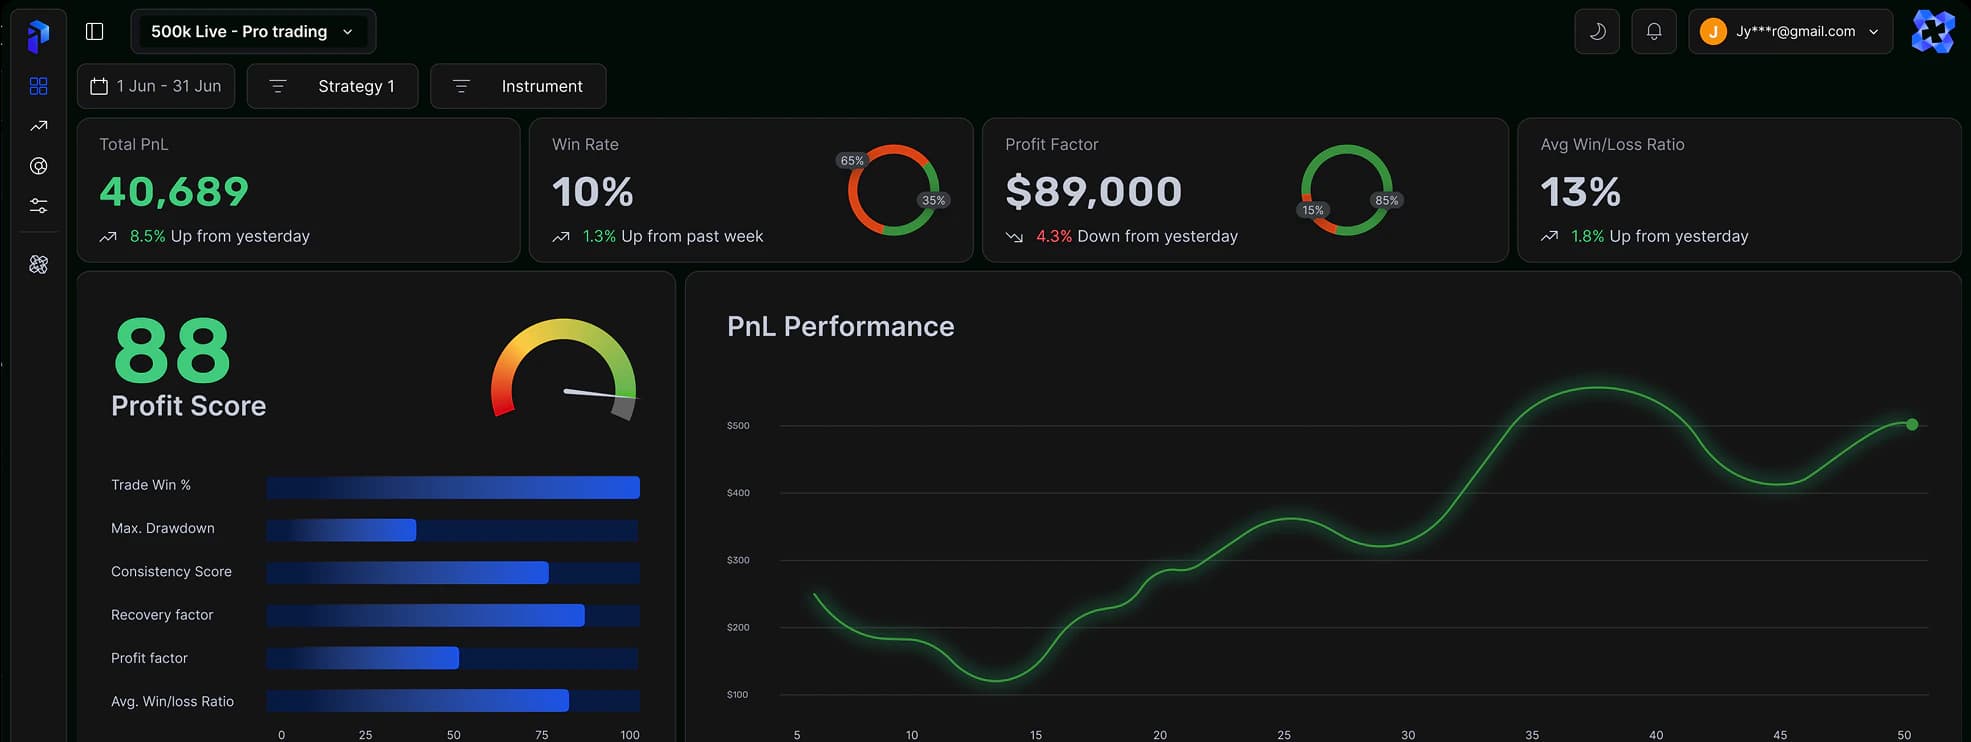Screen dimensions: 1971x742
Task: Select the target icon in the sidebar
Action: [x=38, y=166]
